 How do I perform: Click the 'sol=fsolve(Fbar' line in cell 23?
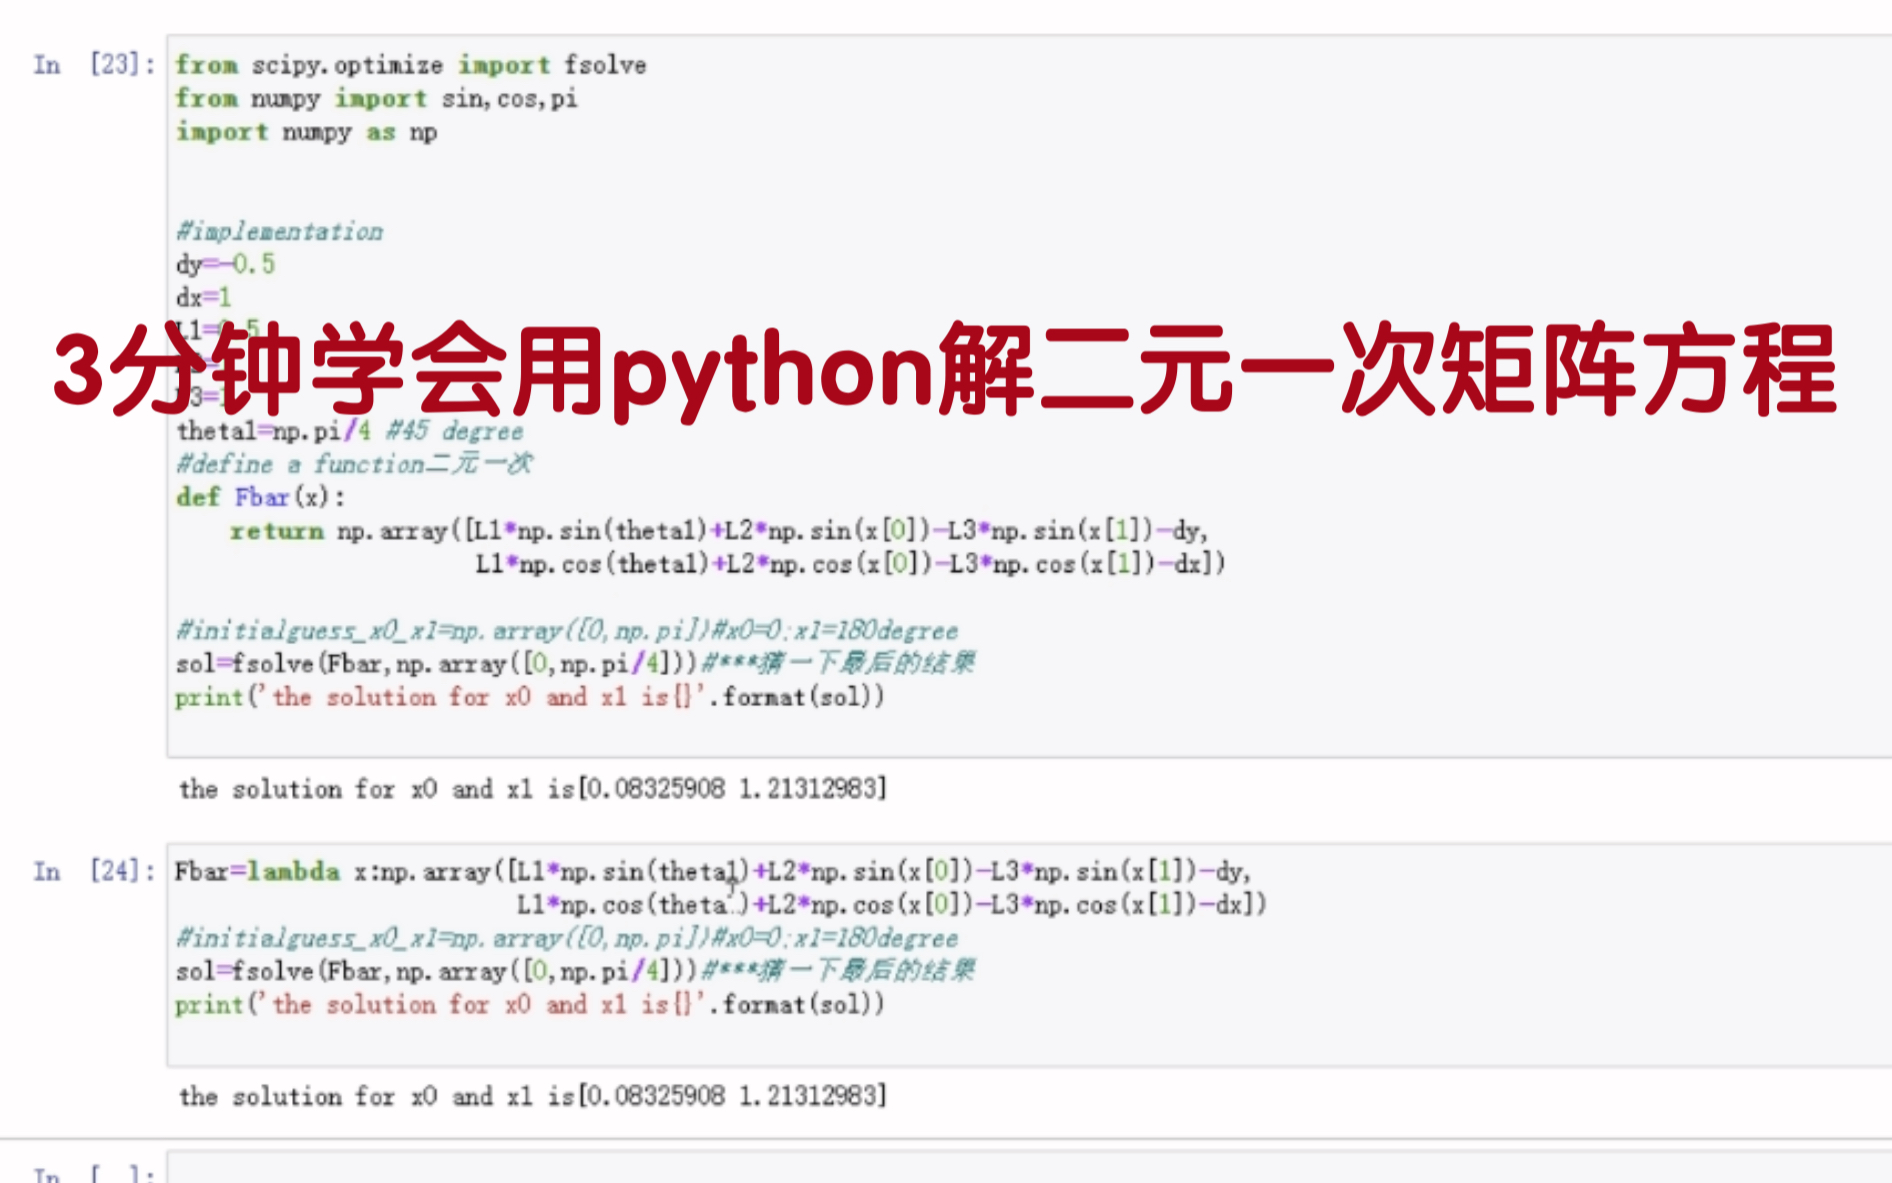[x=575, y=663]
